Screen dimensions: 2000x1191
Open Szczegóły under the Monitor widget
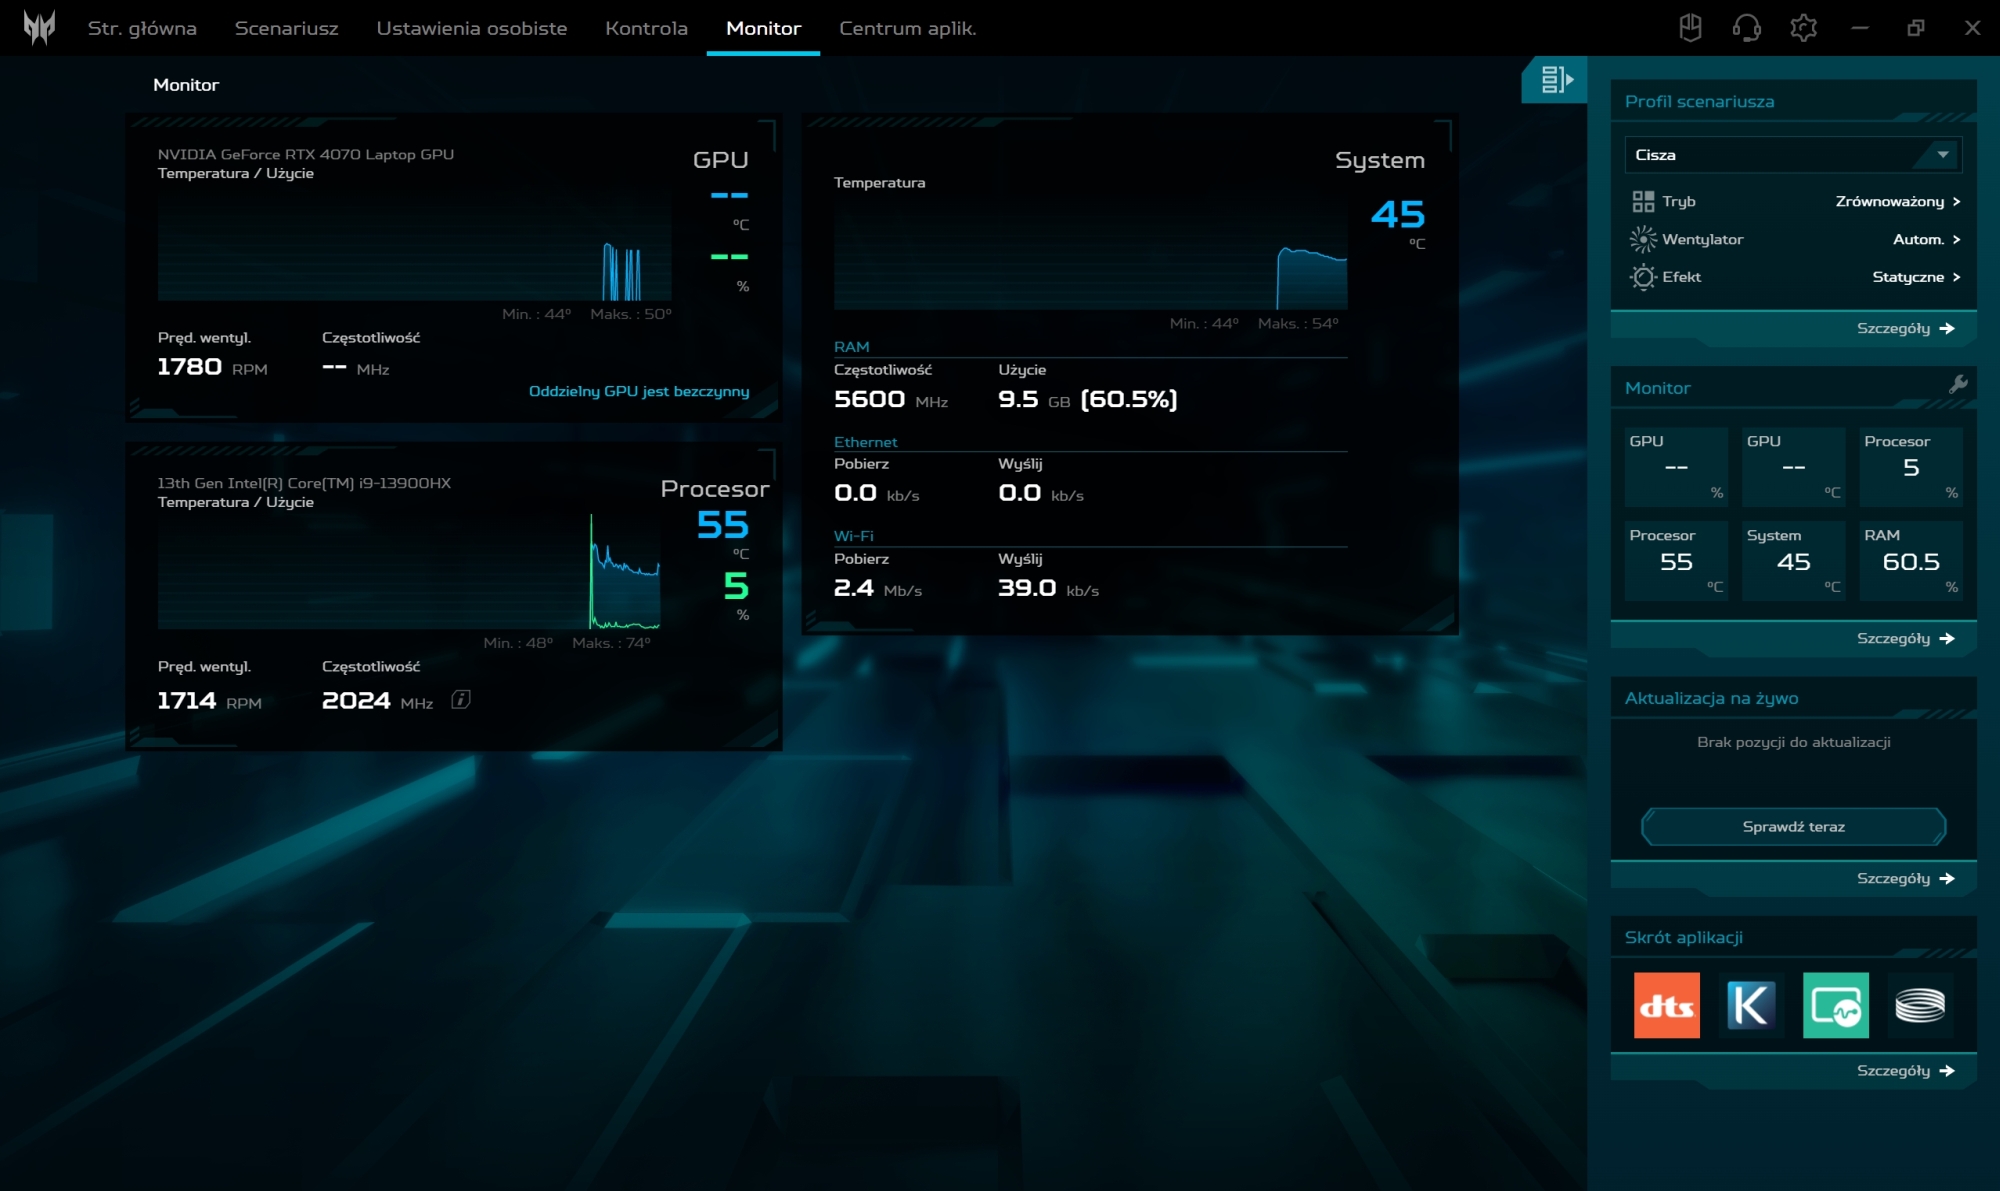coord(1905,638)
